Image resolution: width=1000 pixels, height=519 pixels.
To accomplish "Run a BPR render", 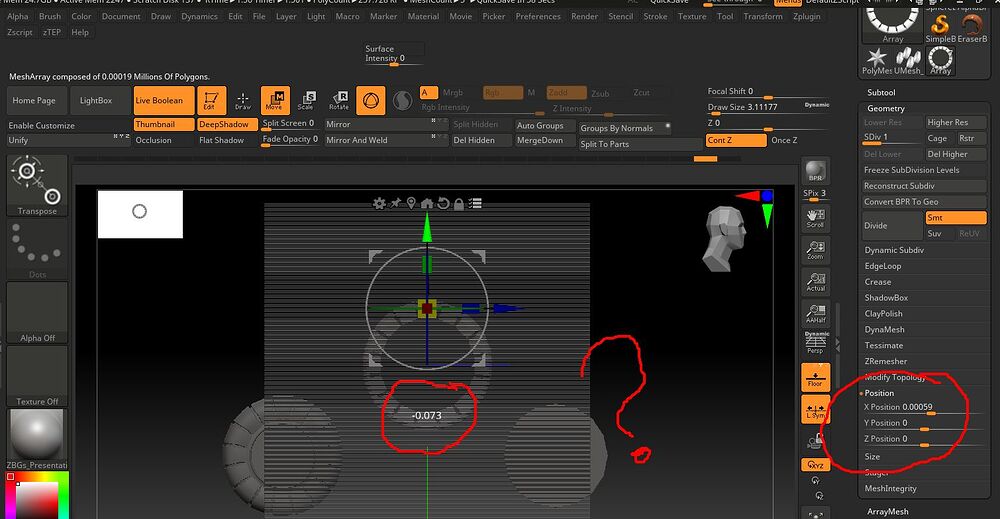I will tap(815, 171).
